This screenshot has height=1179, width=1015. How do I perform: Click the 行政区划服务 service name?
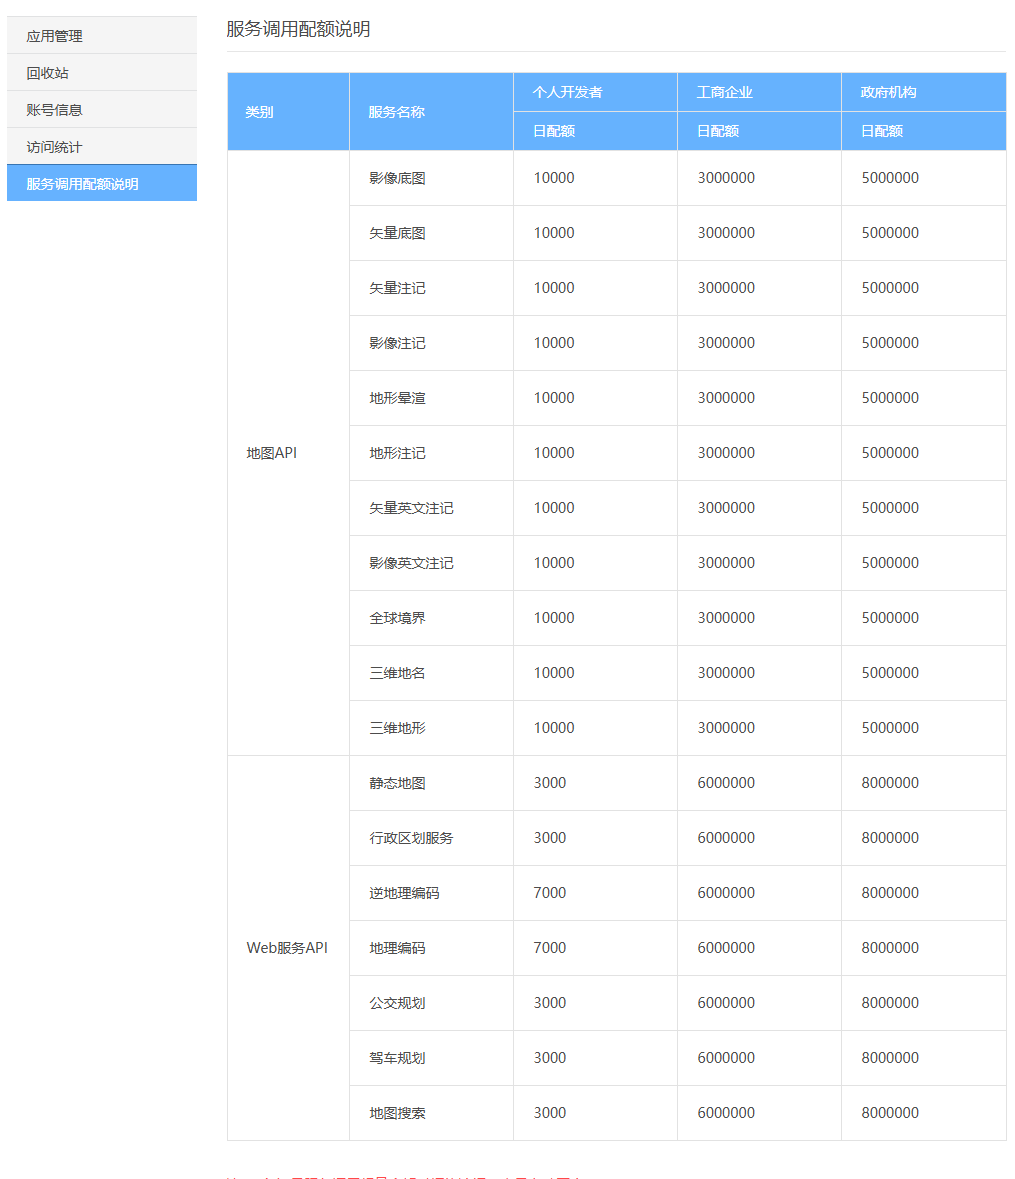pyautogui.click(x=412, y=838)
